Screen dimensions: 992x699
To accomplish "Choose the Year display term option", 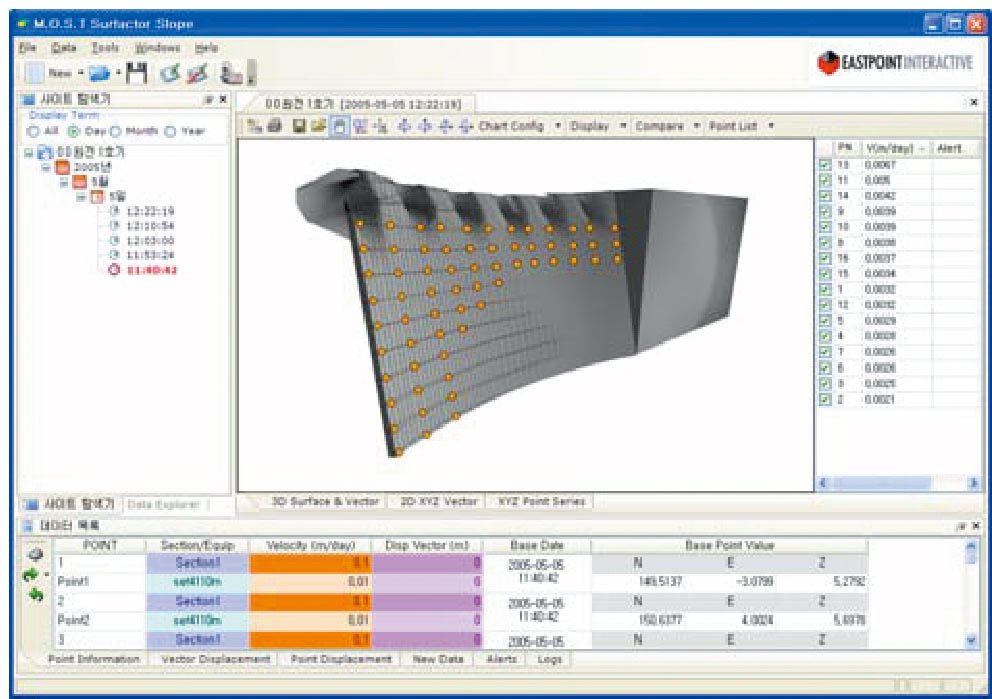I will (x=170, y=131).
